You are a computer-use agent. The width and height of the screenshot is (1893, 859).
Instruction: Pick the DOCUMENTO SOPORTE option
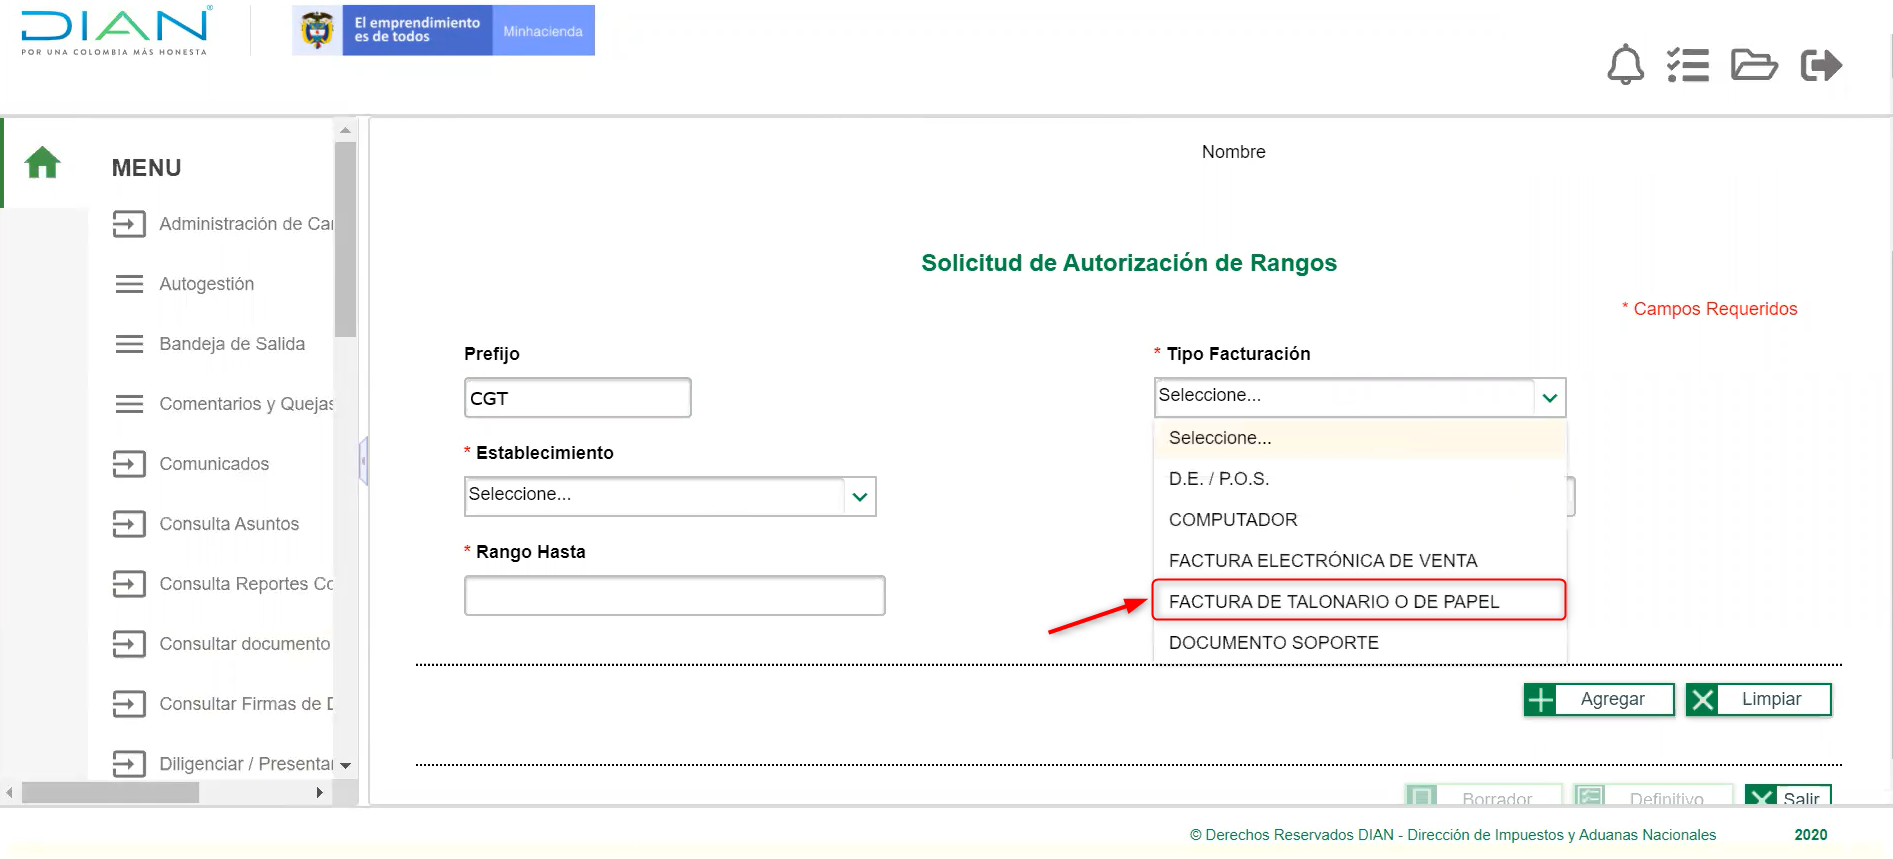click(1273, 642)
